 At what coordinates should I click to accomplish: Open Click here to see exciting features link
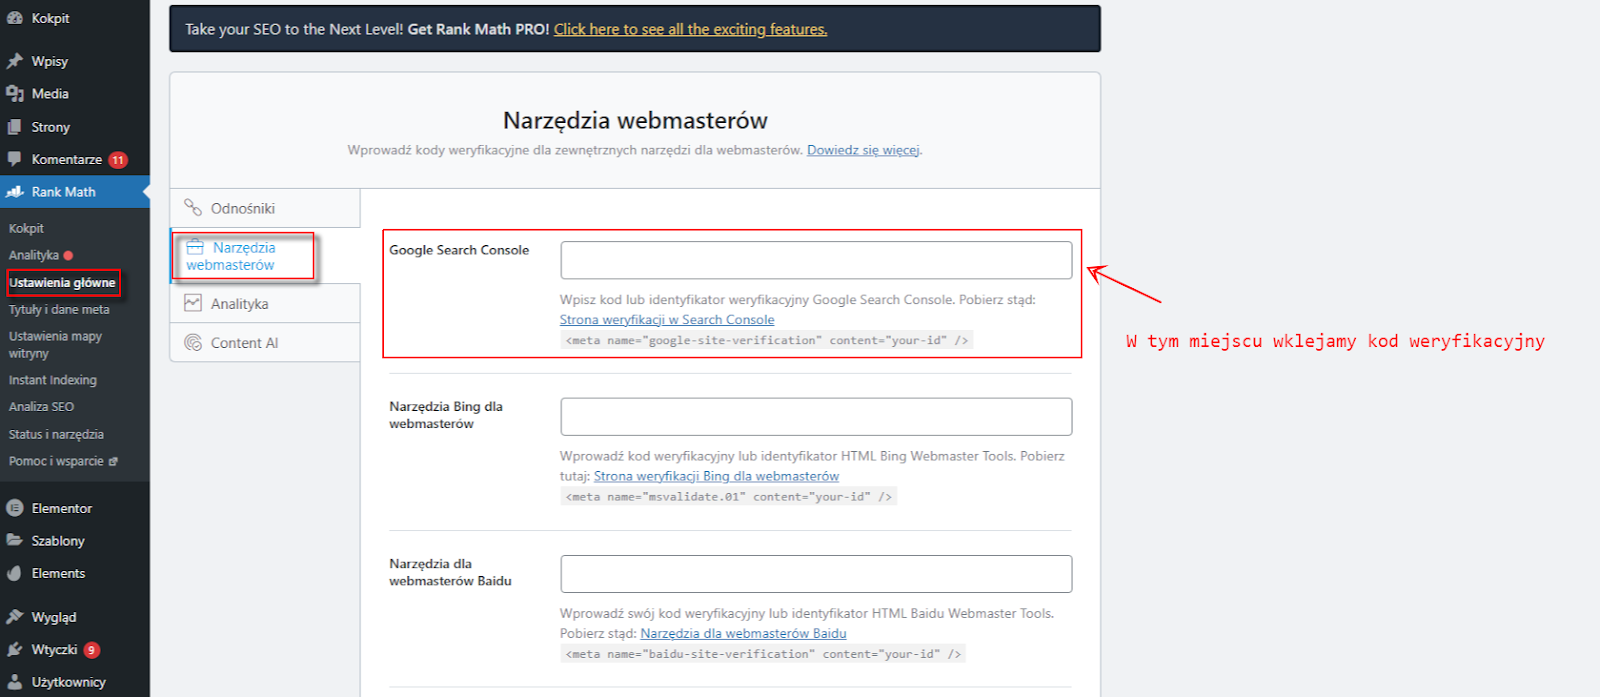[x=690, y=29]
